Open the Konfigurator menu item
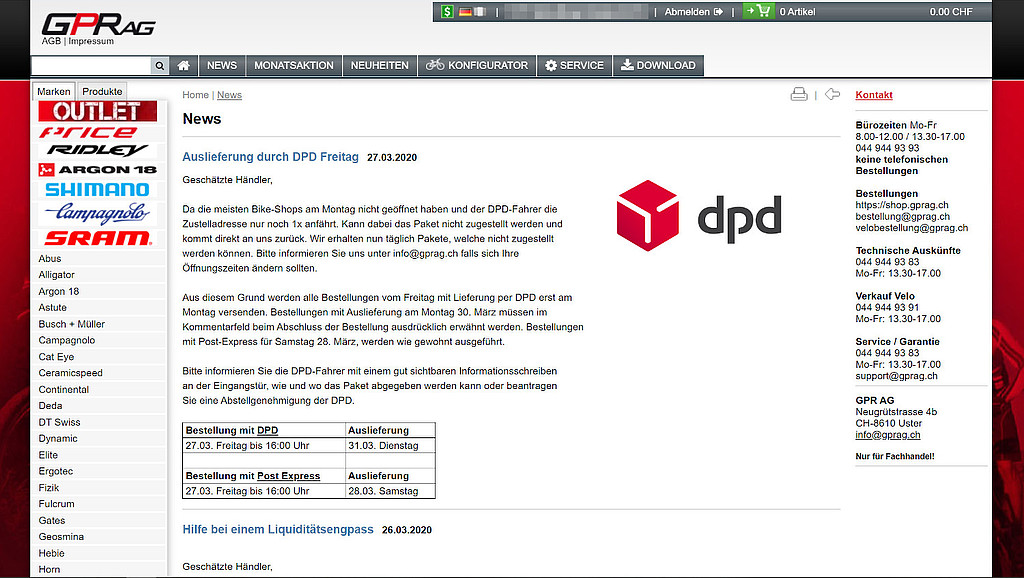1024x578 pixels. [x=476, y=66]
